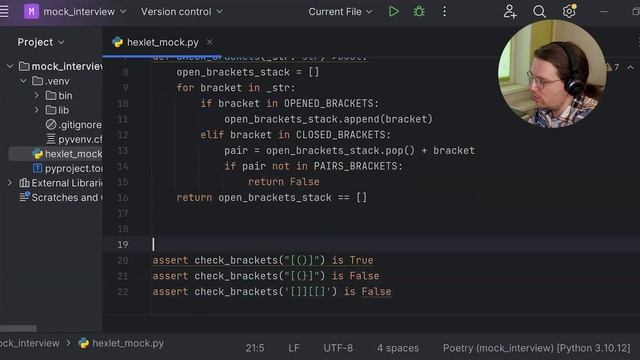Open the Version control dropdown
640x360 pixels.
[182, 11]
